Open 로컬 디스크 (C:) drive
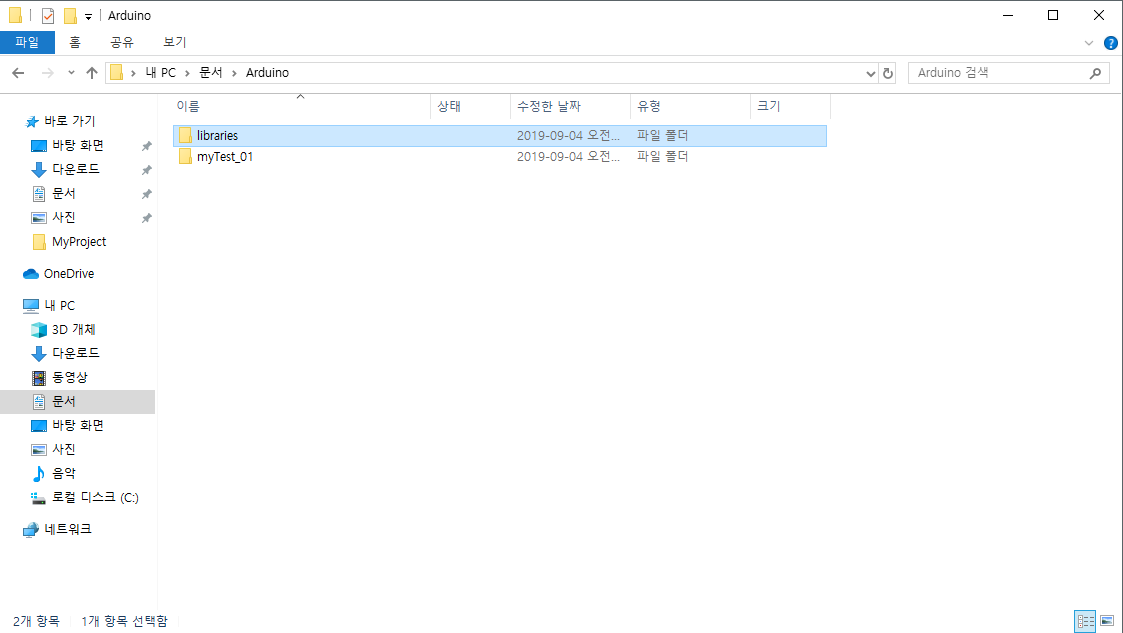 [x=95, y=497]
